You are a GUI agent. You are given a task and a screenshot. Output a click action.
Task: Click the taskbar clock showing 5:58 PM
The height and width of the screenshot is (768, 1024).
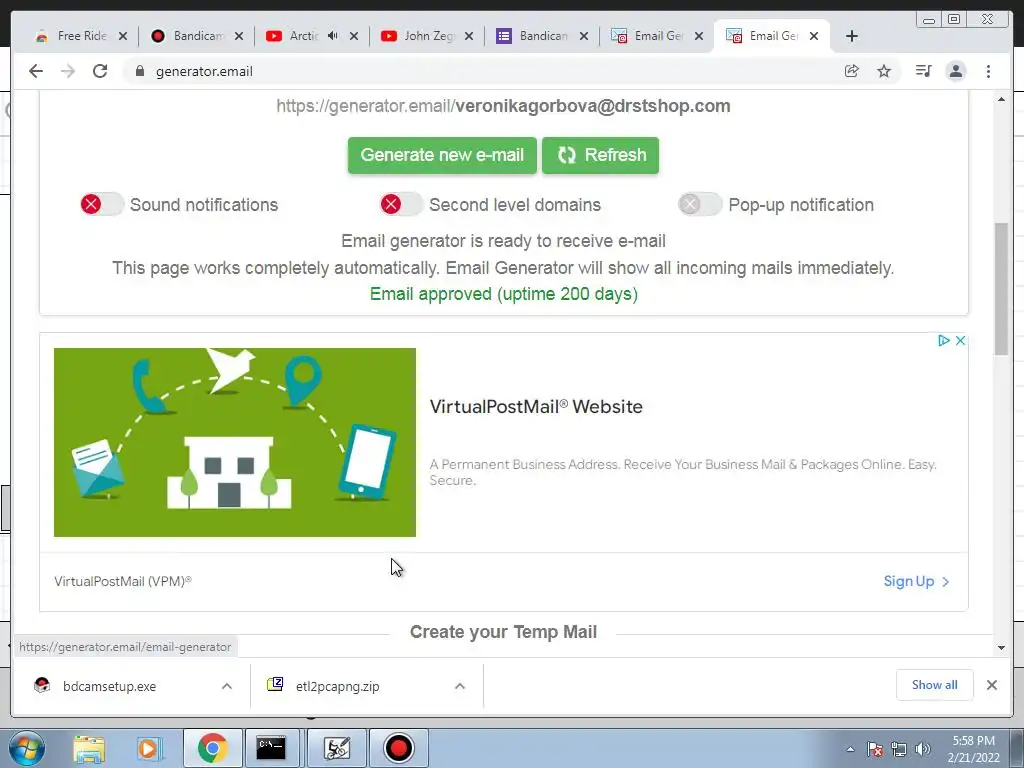[x=973, y=749]
